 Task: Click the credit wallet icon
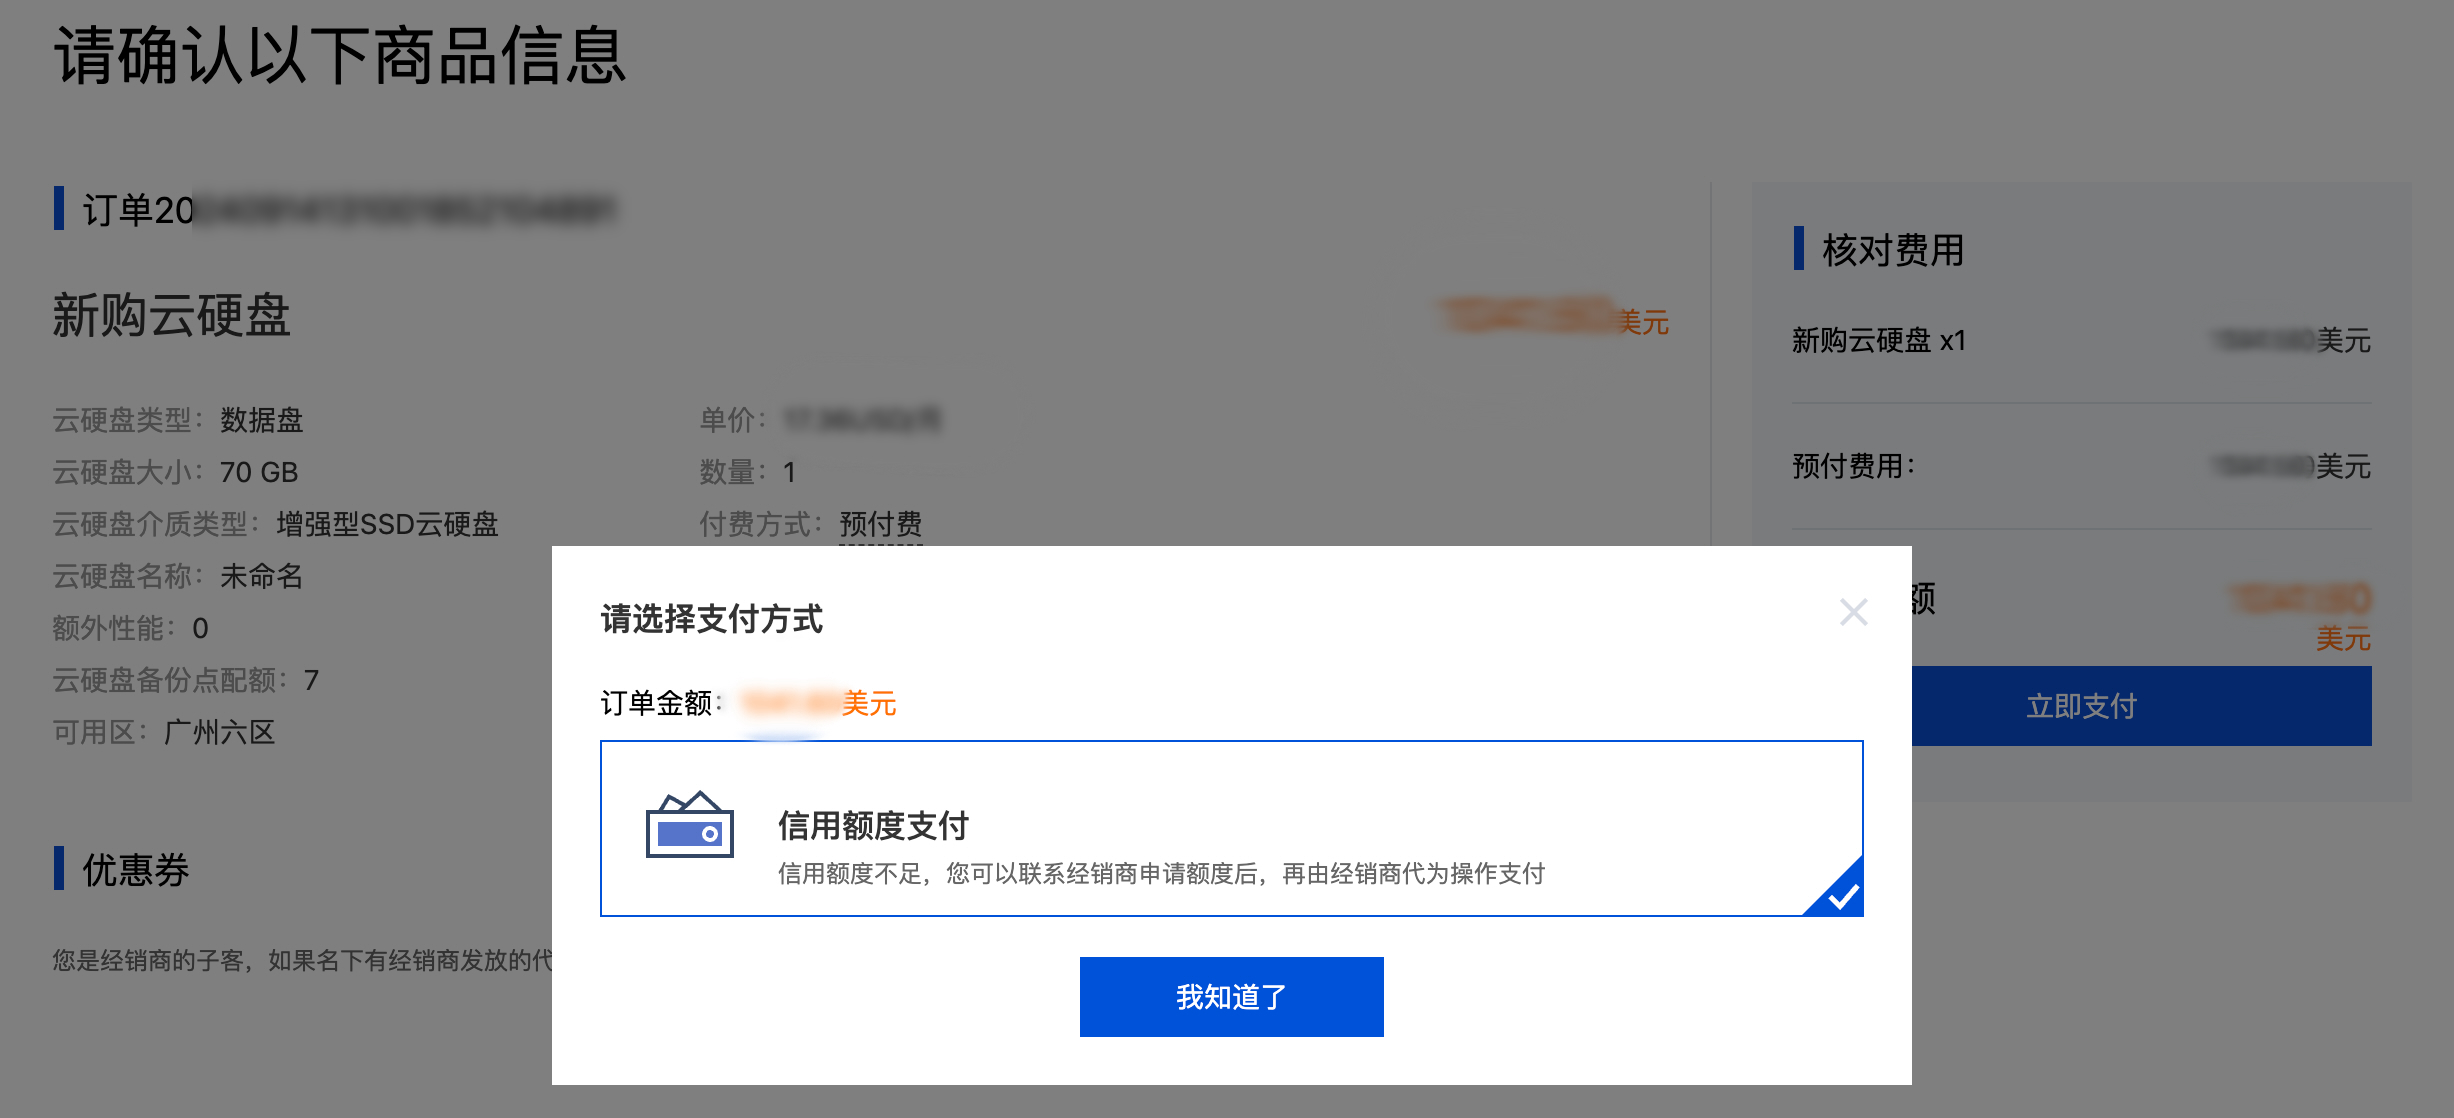[x=689, y=824]
